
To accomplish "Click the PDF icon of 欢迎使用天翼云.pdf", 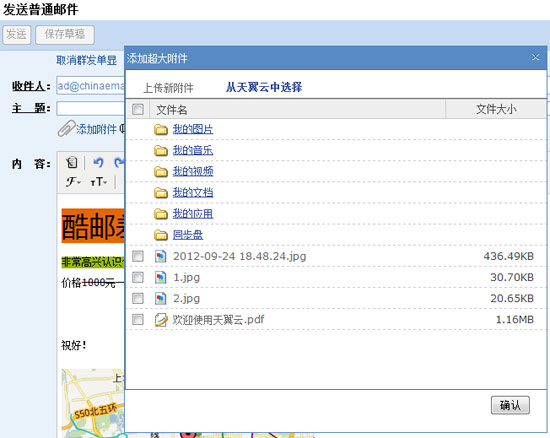I will (x=161, y=320).
